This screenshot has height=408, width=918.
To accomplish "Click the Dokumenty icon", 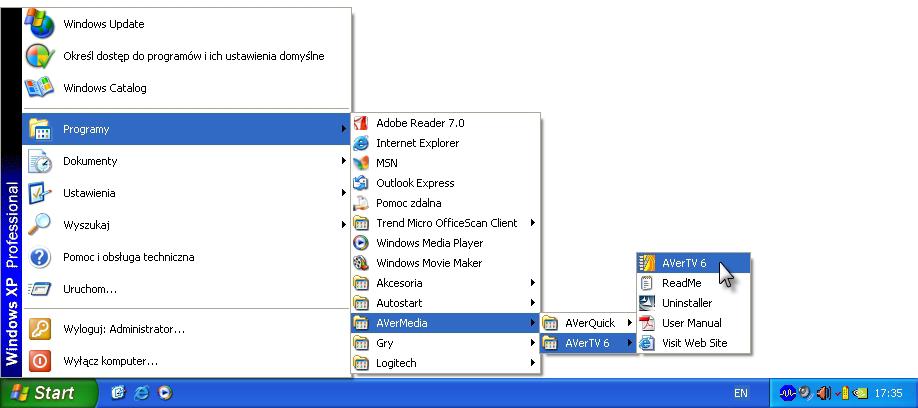I will [40, 161].
